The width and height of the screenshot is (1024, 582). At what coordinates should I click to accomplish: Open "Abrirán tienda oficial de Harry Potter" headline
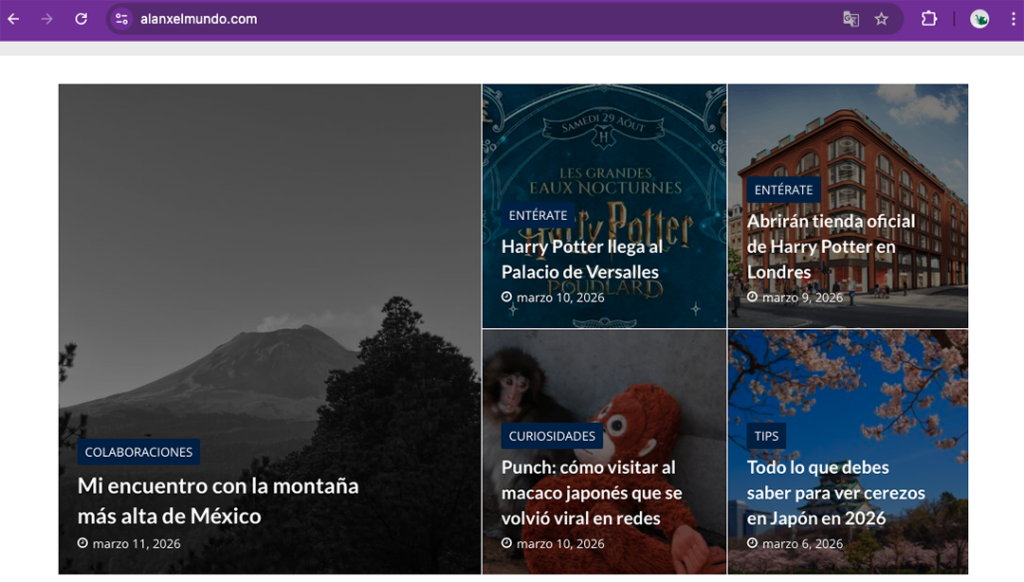pyautogui.click(x=830, y=246)
